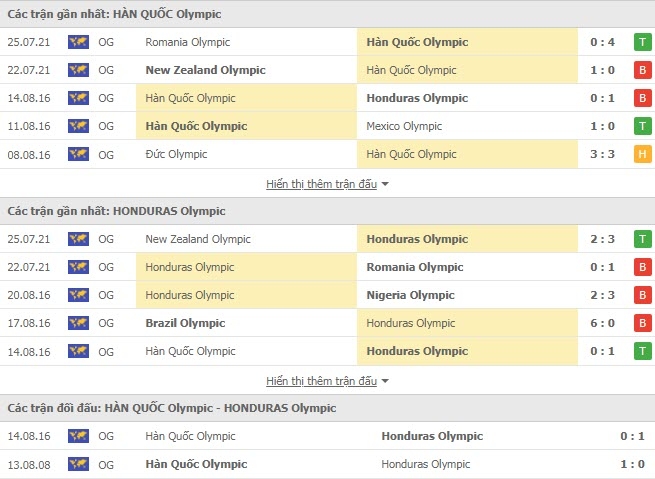Click the 1 : 0 score in the 13.08.08 head-to-head row

point(632,464)
